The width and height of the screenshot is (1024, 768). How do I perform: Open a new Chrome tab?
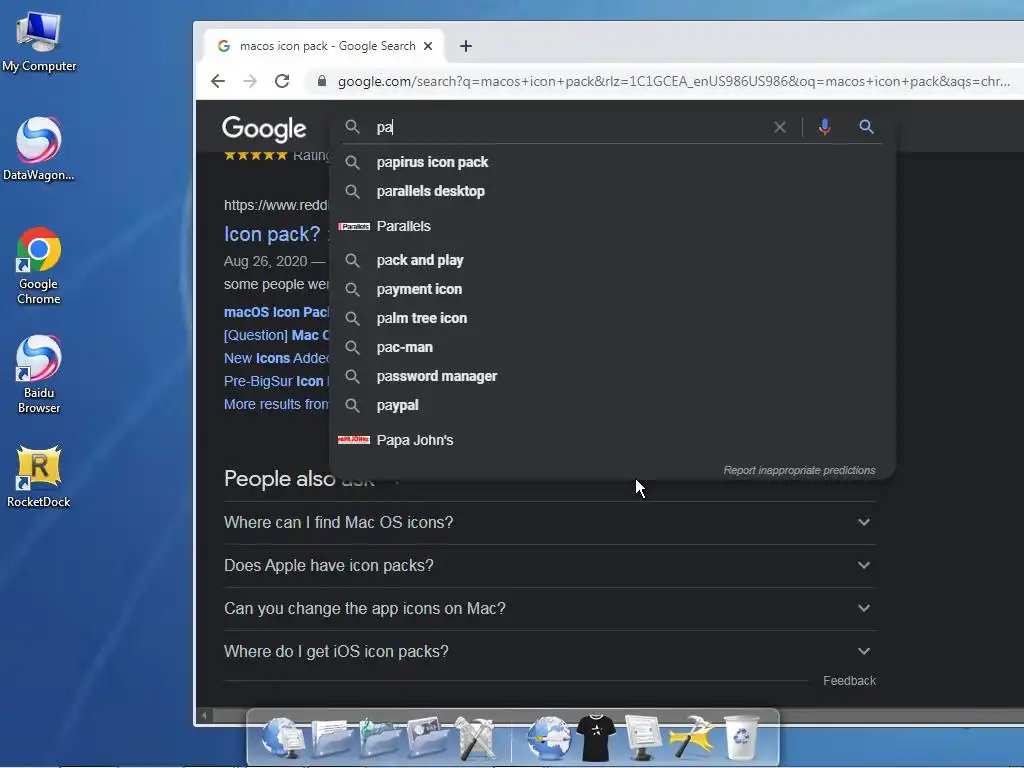click(466, 46)
